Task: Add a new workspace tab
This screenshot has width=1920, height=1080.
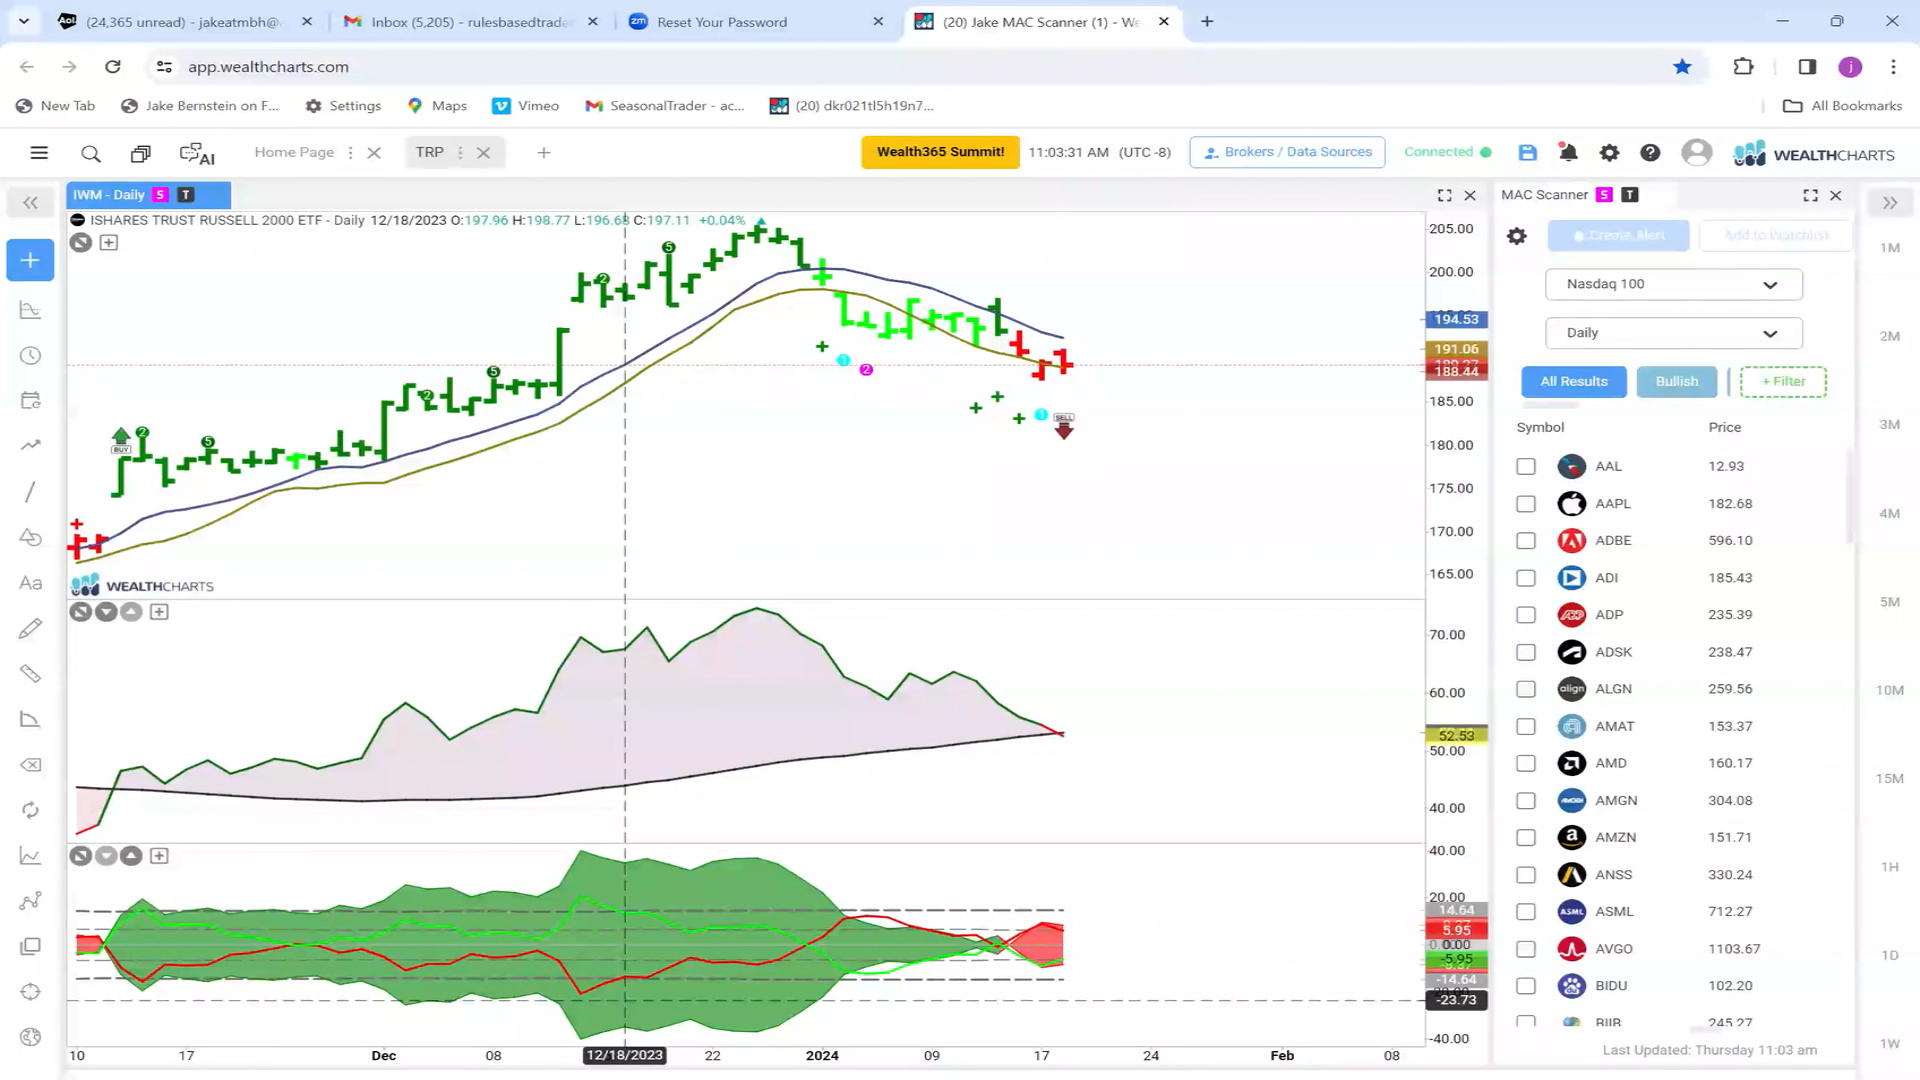Action: tap(544, 153)
